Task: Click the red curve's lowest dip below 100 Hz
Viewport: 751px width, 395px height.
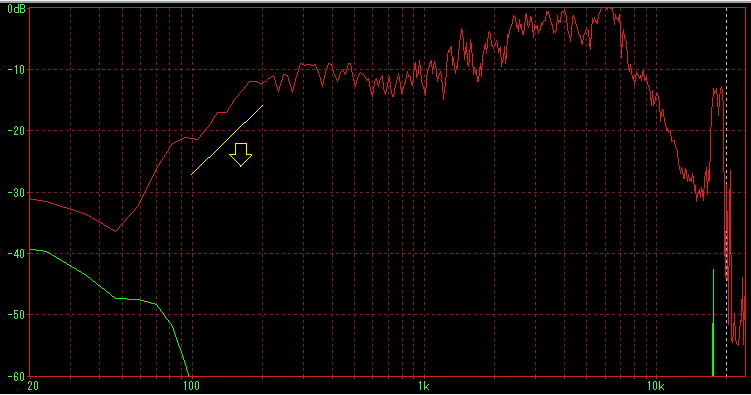Action: pos(115,231)
